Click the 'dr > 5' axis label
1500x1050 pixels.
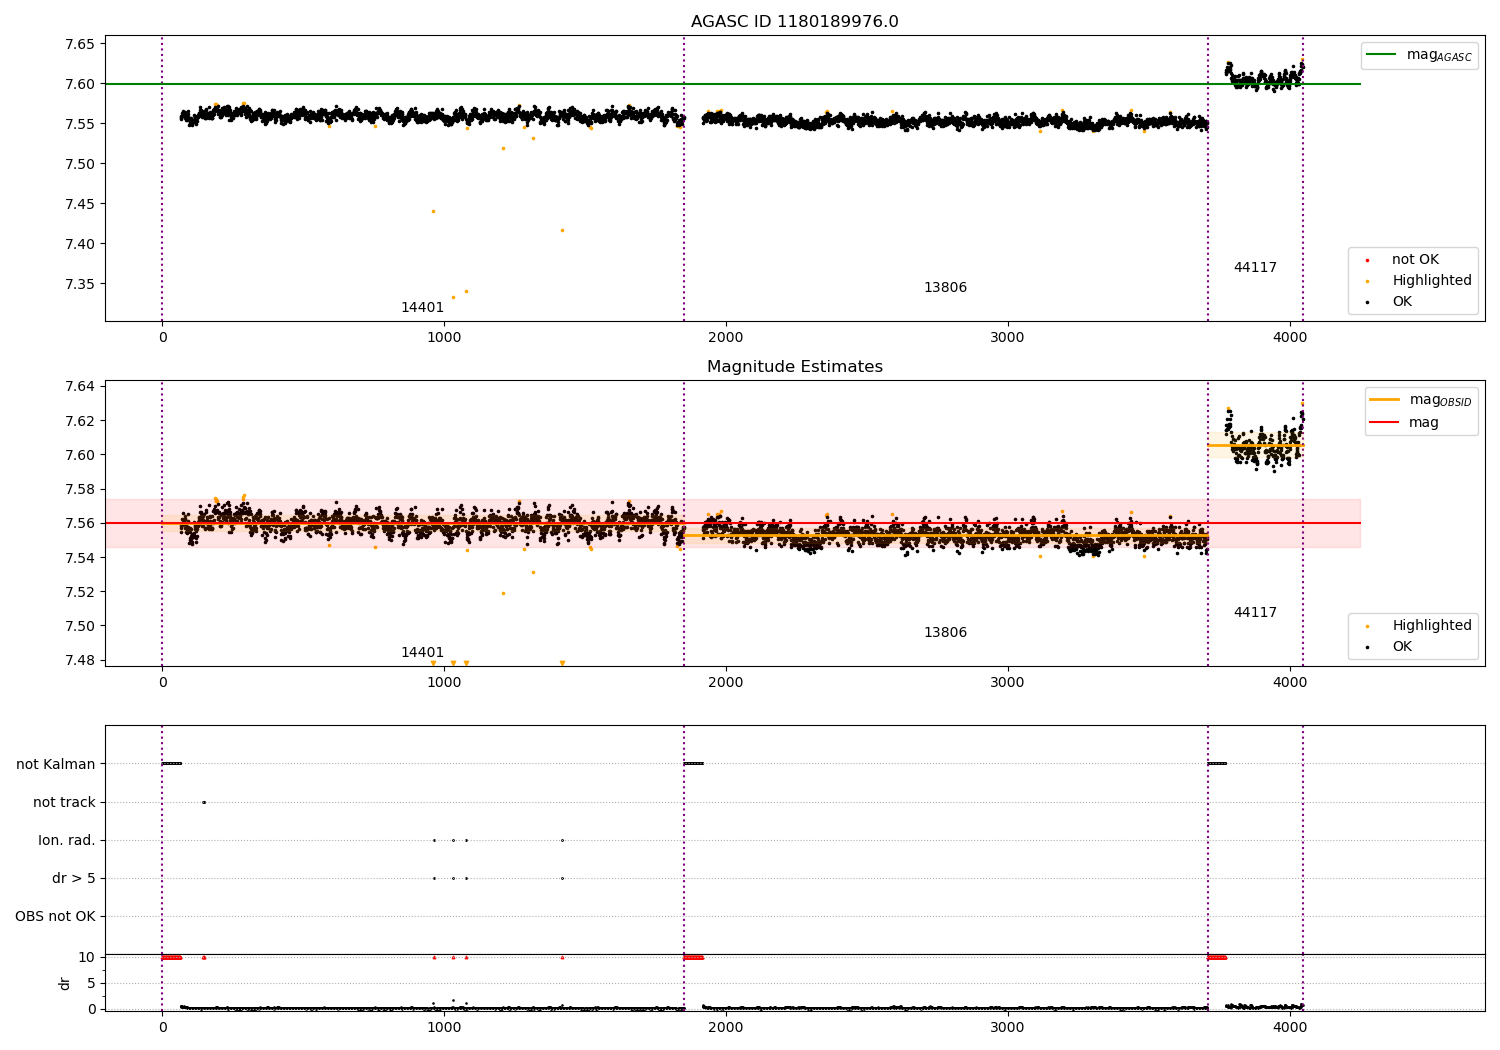74,879
